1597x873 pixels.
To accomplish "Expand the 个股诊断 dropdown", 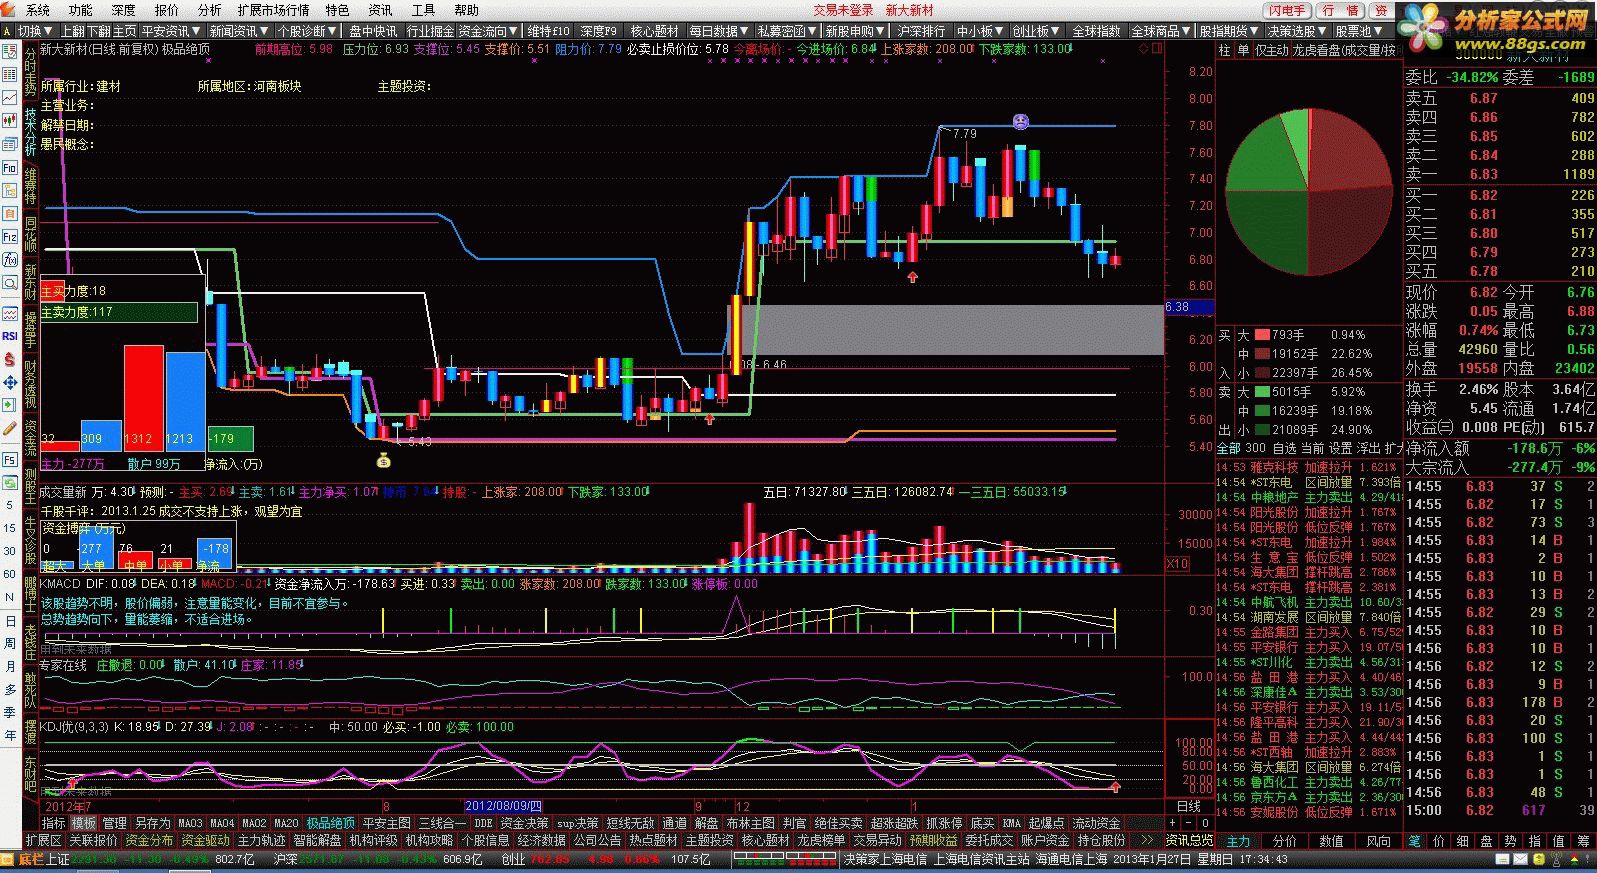I will [307, 31].
